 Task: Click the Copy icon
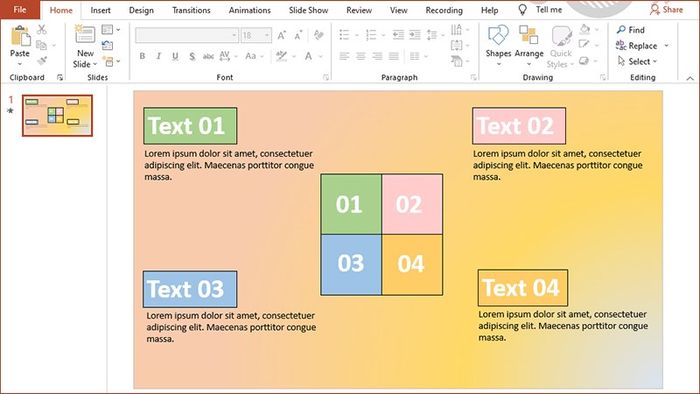tap(42, 45)
